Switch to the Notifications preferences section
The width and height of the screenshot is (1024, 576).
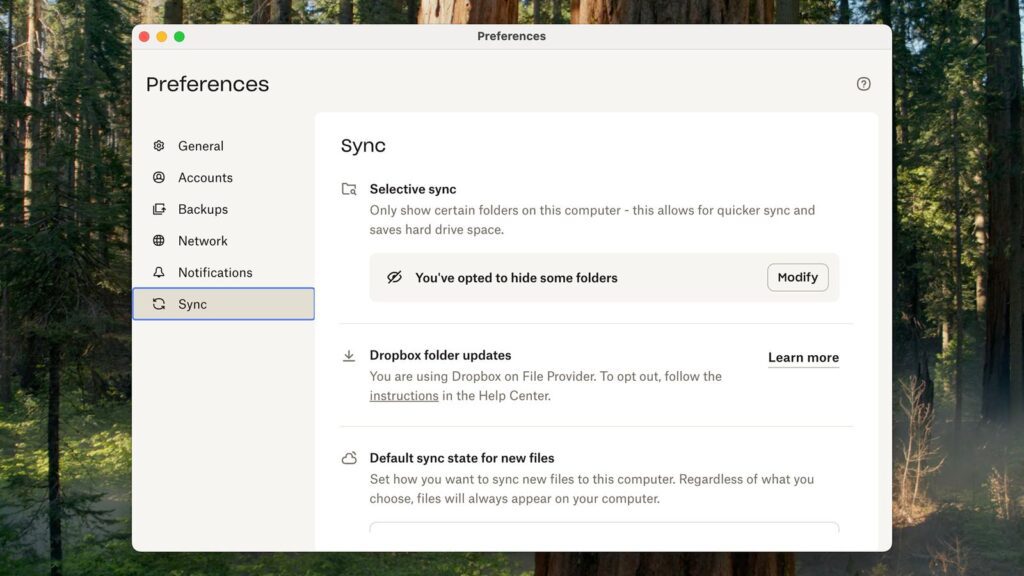pos(214,272)
